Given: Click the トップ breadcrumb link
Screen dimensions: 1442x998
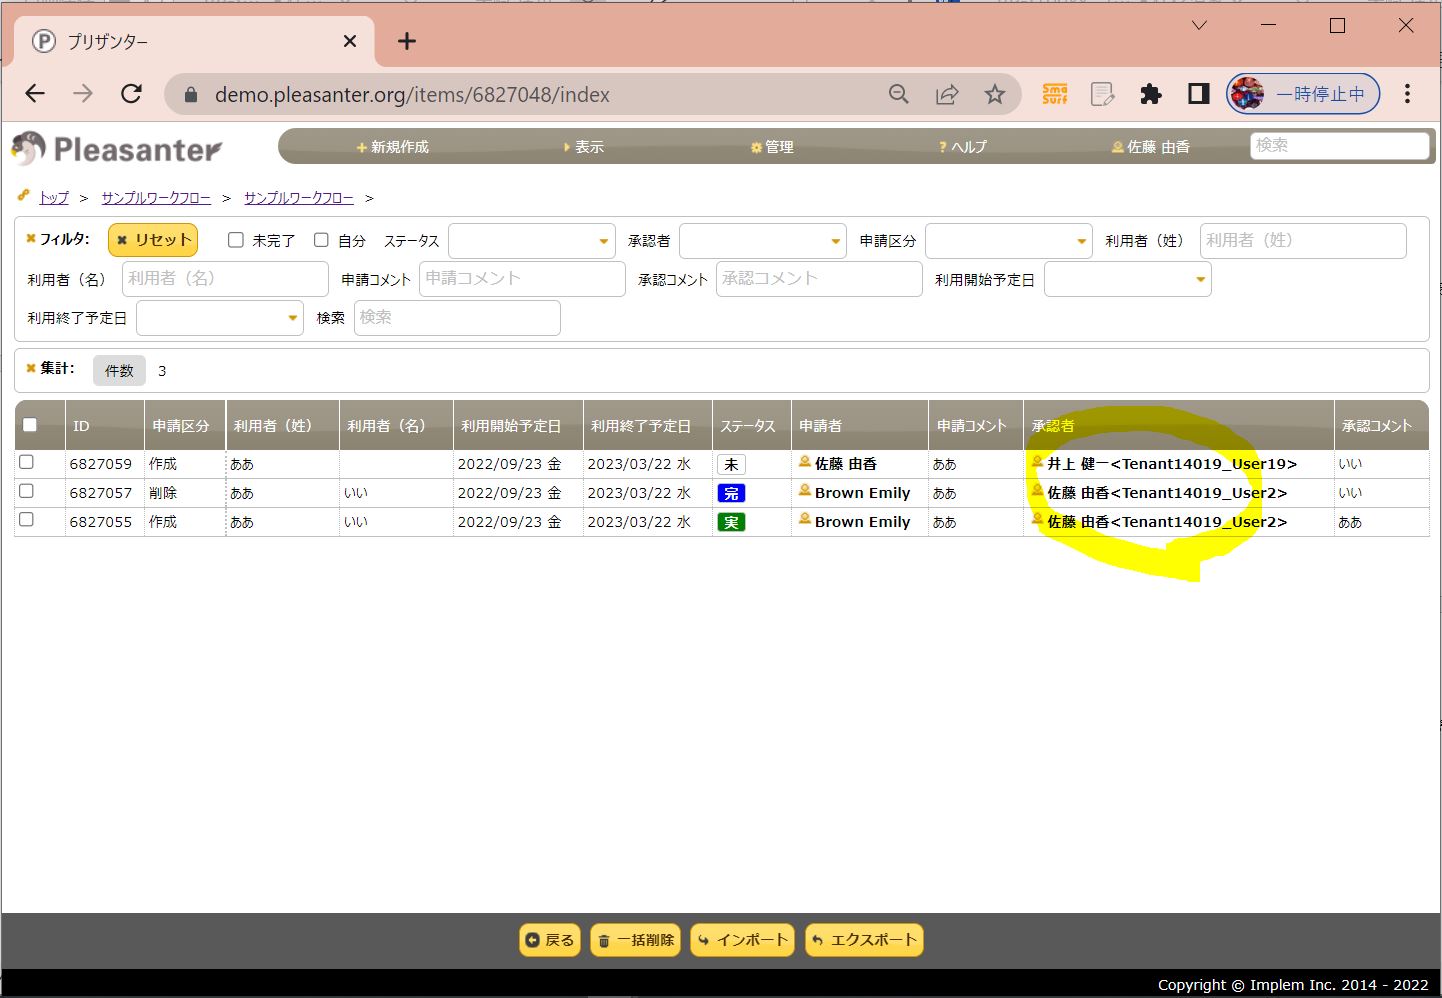Looking at the screenshot, I should (54, 198).
